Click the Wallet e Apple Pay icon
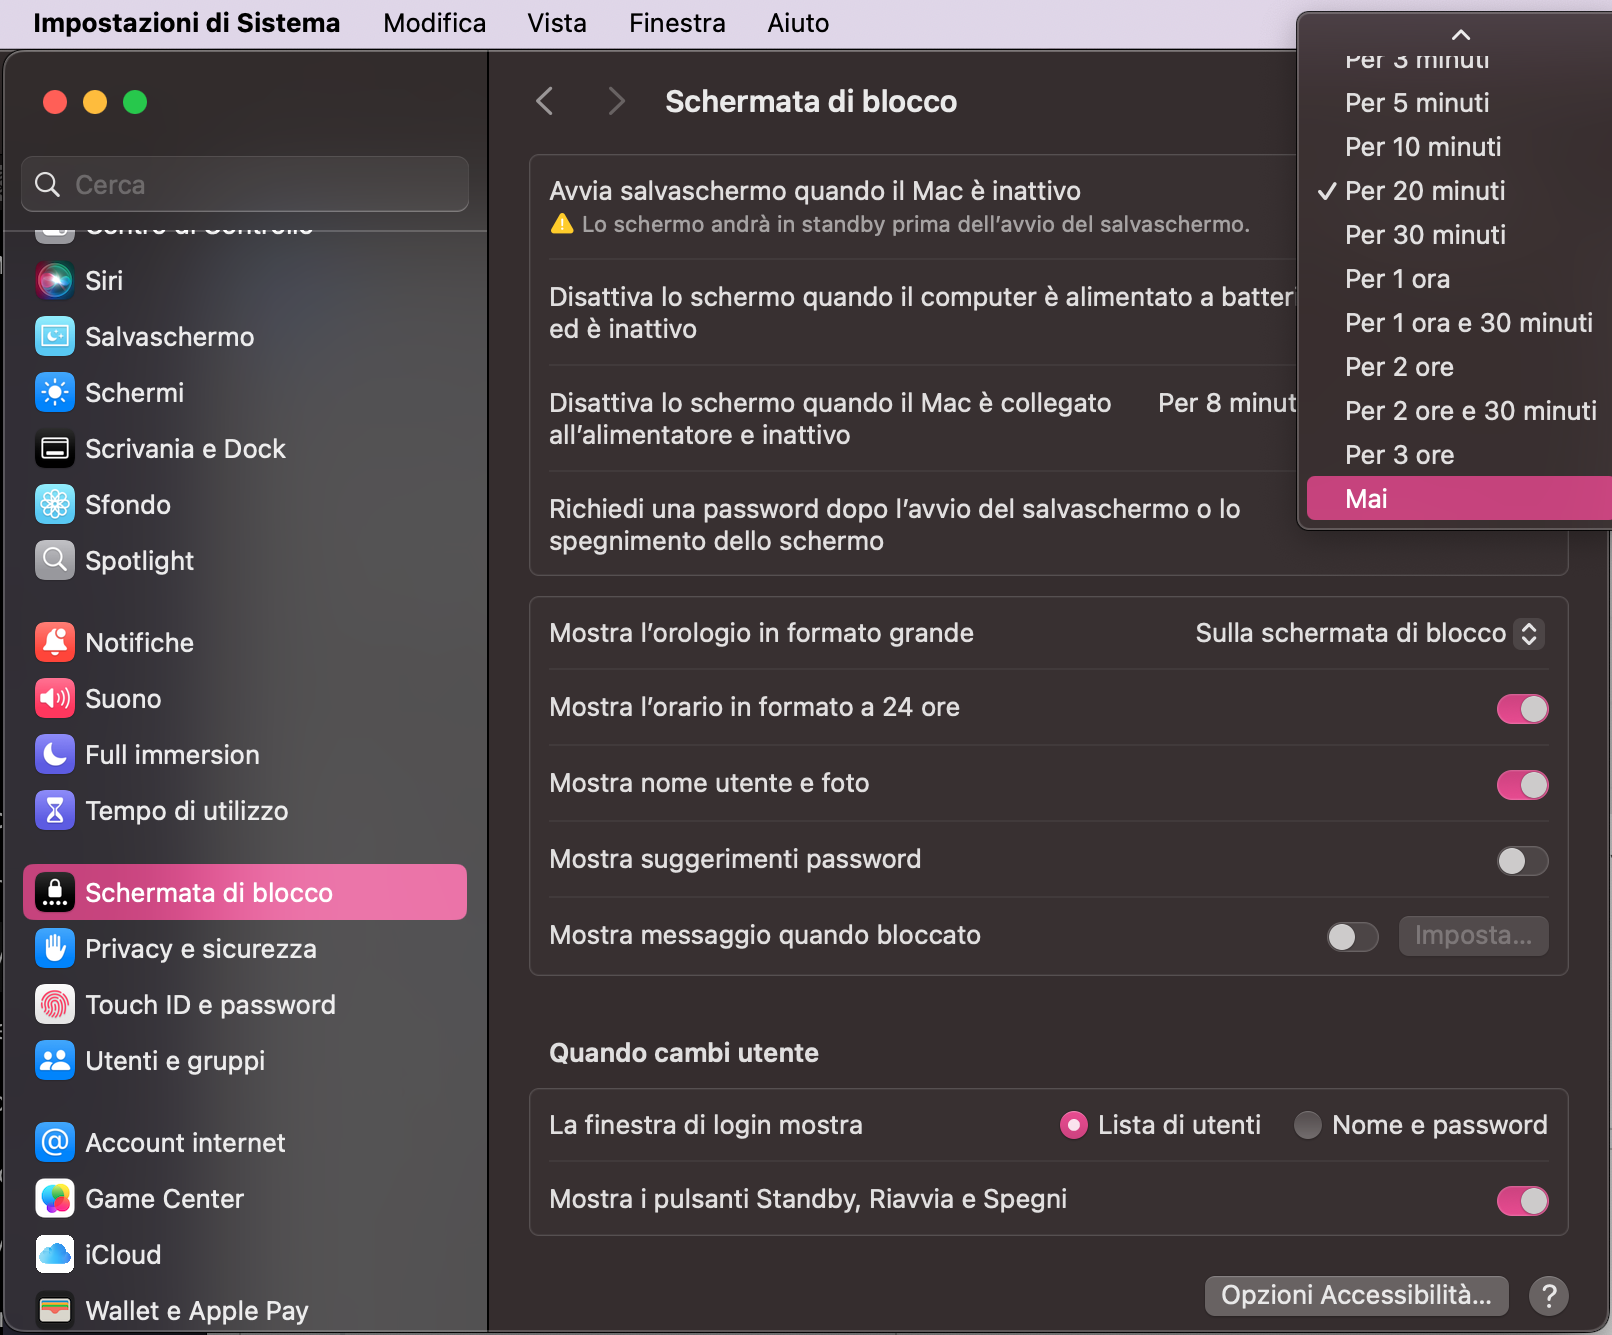The width and height of the screenshot is (1612, 1335). [x=55, y=1311]
